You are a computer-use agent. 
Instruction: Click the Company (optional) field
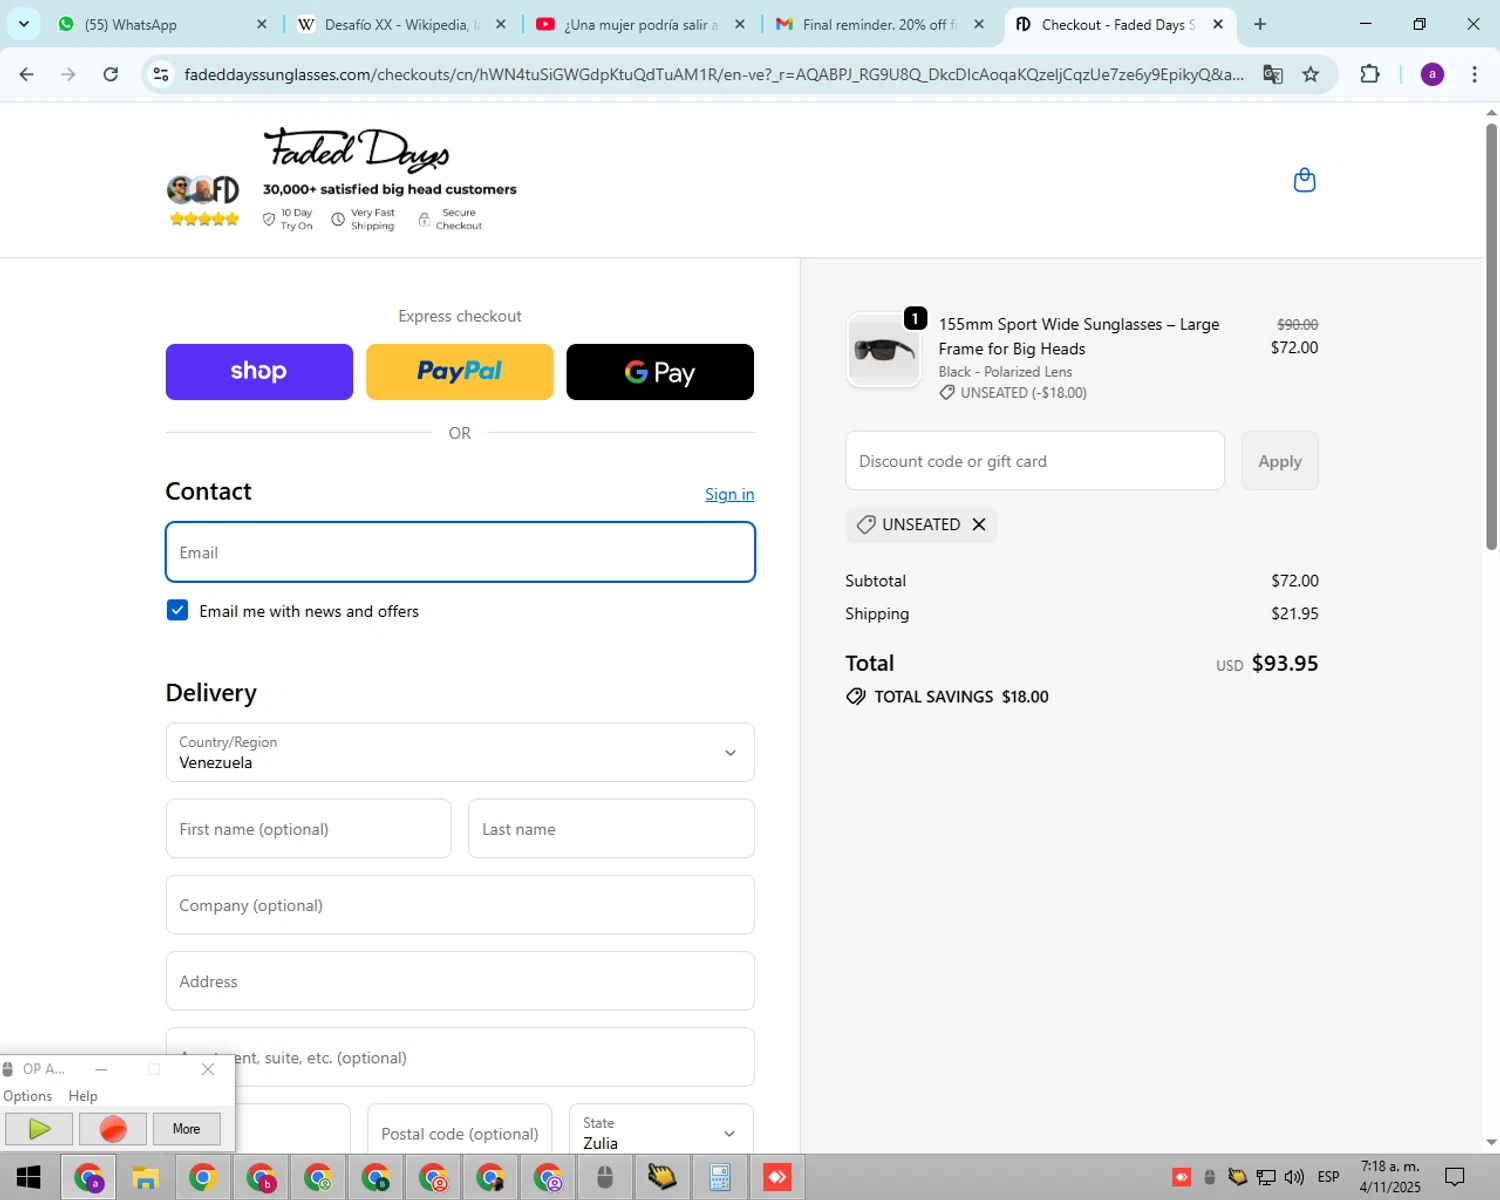(x=460, y=905)
